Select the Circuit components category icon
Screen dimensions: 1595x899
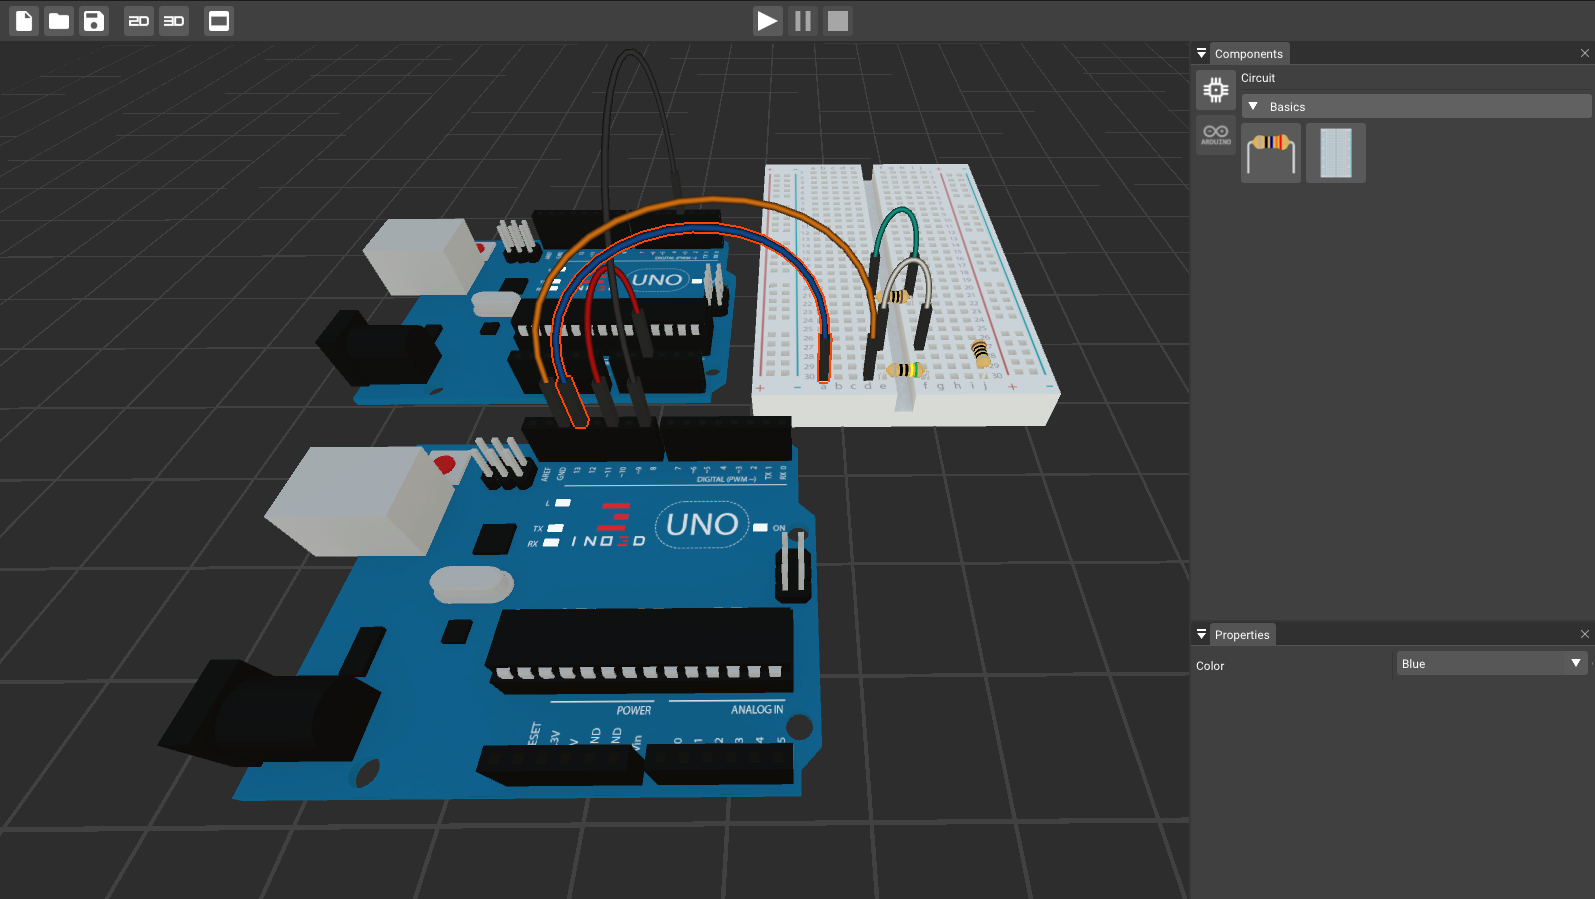[x=1216, y=90]
